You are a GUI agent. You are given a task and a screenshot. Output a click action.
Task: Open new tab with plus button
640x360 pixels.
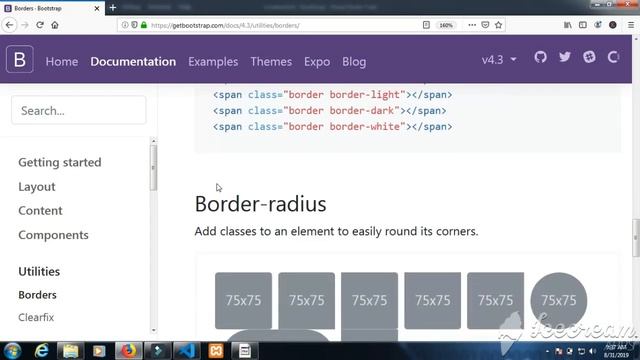coord(113,8)
